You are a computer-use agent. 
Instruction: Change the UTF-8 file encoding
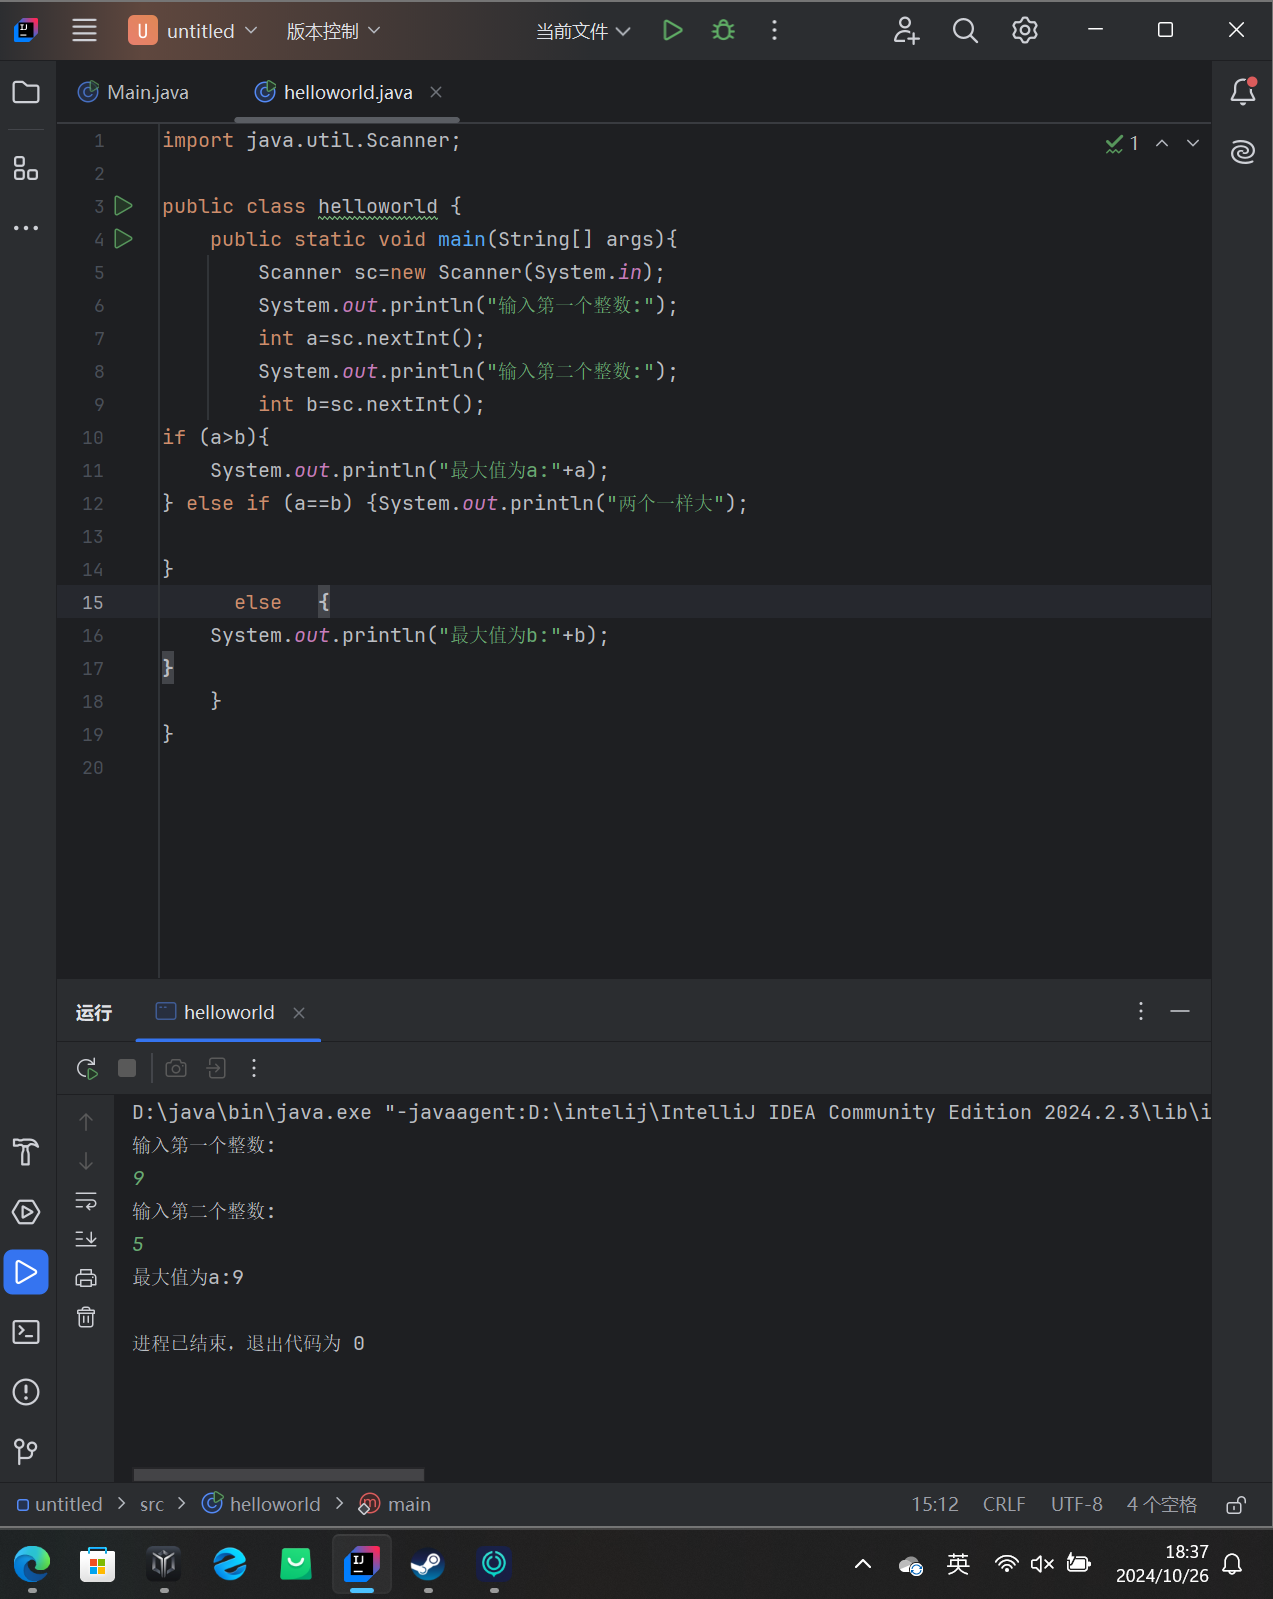click(x=1077, y=1504)
